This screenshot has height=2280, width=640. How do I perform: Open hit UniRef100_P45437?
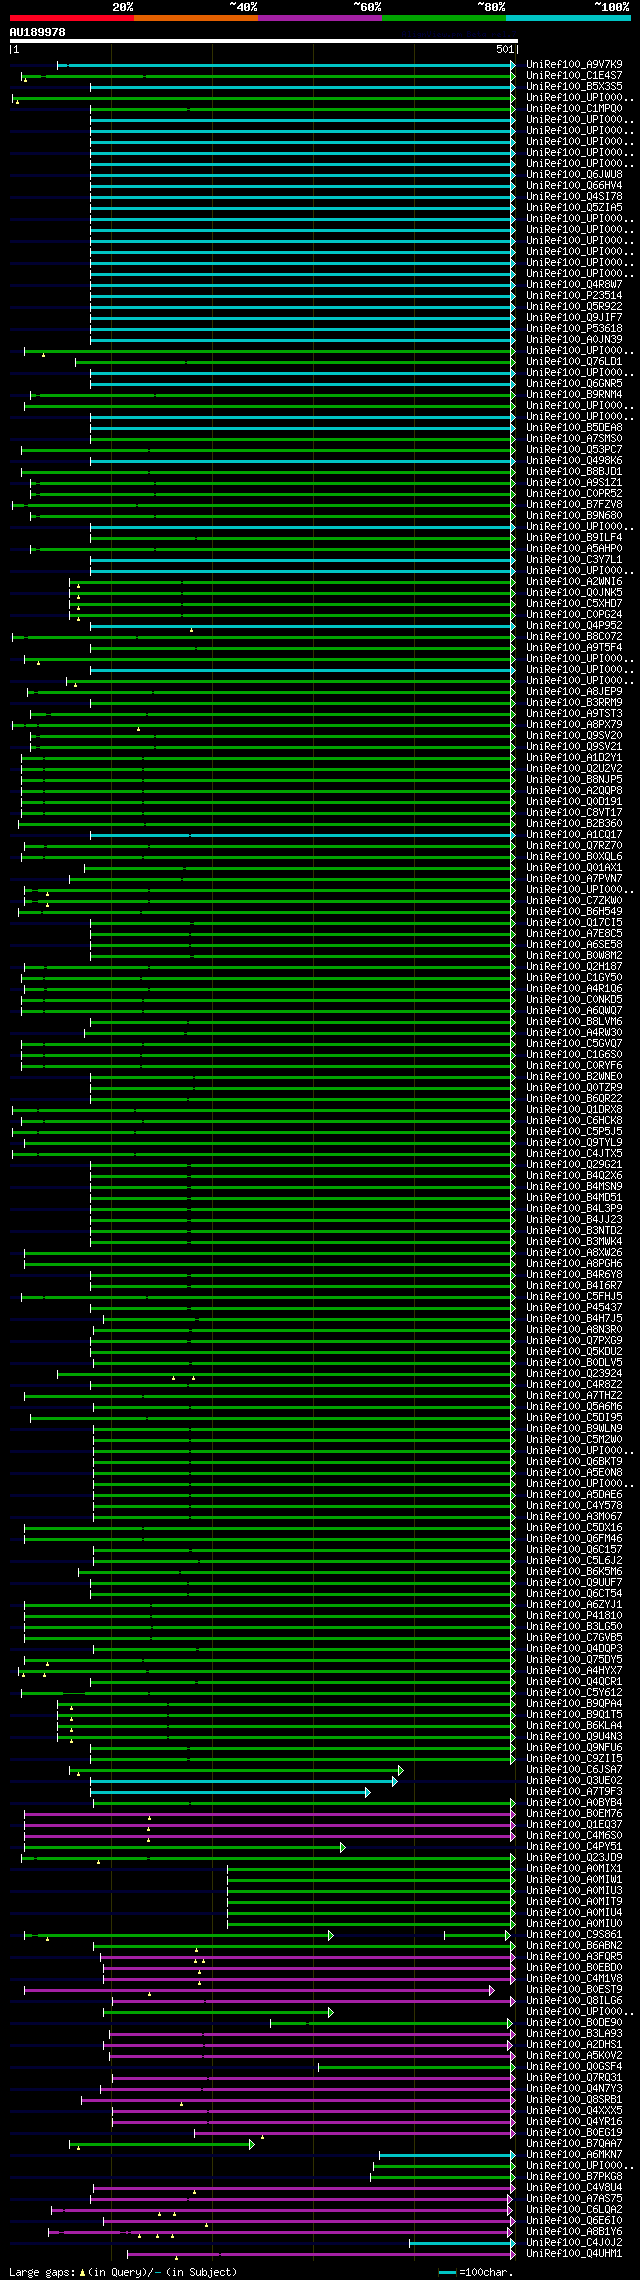pos(574,1308)
